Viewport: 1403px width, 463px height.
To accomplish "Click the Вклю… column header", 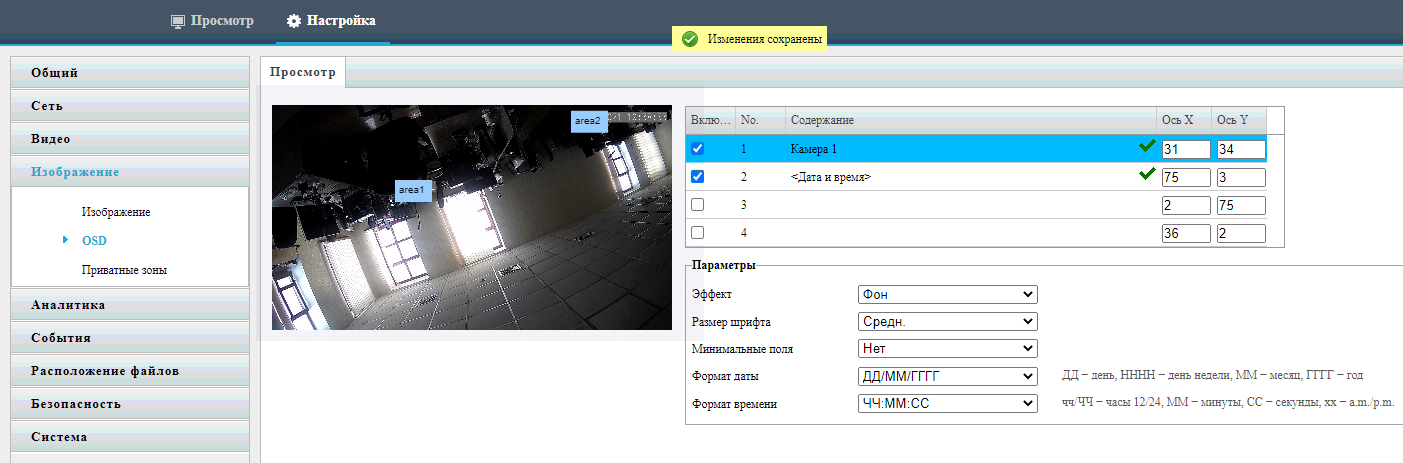I will (x=710, y=120).
